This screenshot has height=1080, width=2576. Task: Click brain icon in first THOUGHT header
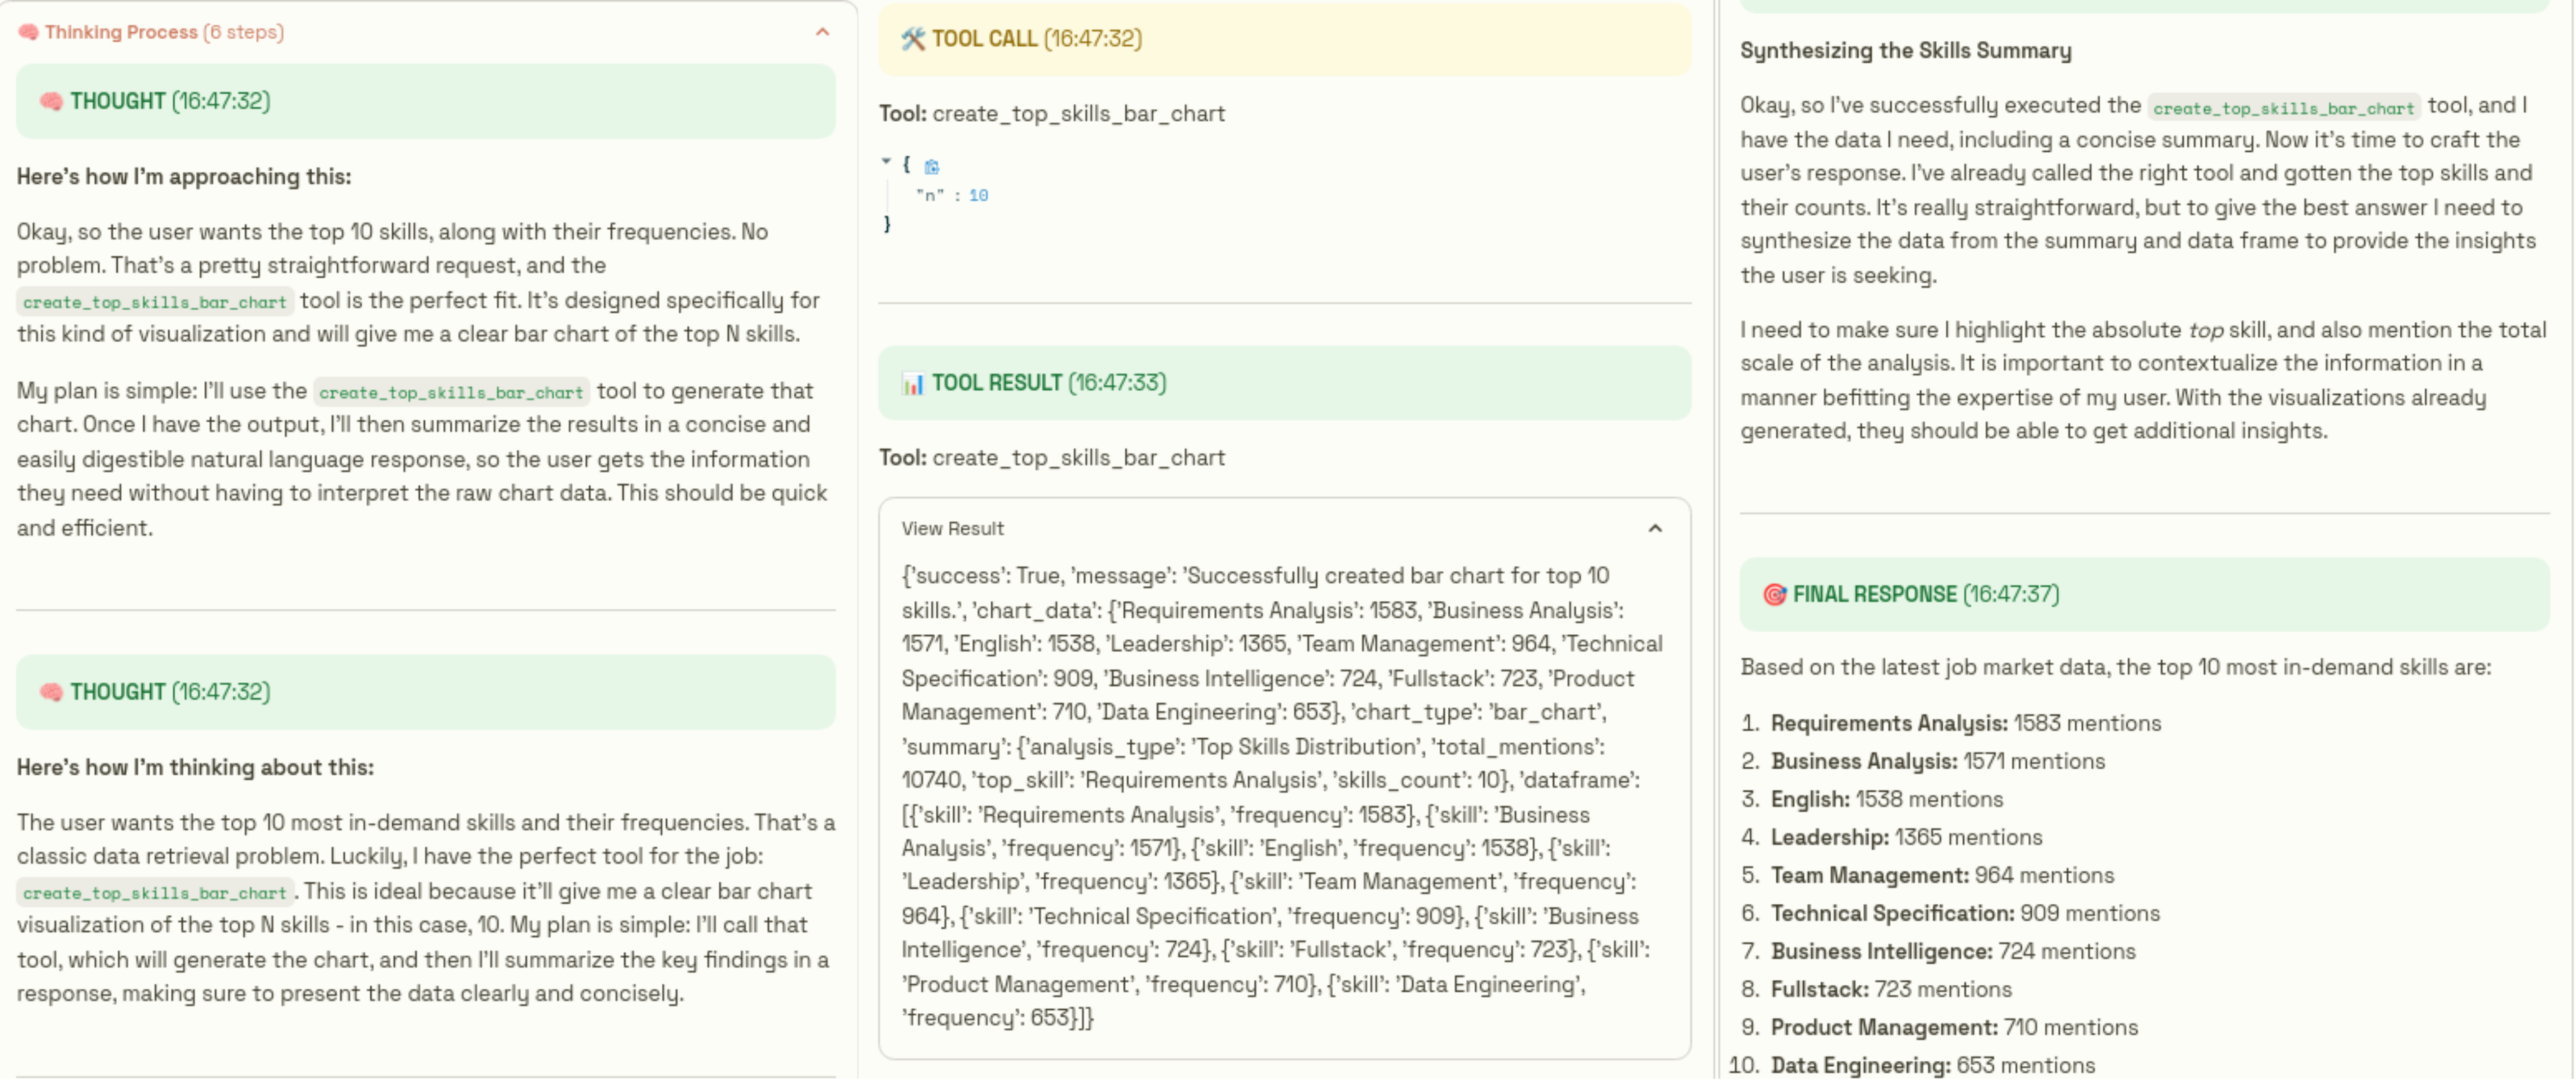[51, 101]
